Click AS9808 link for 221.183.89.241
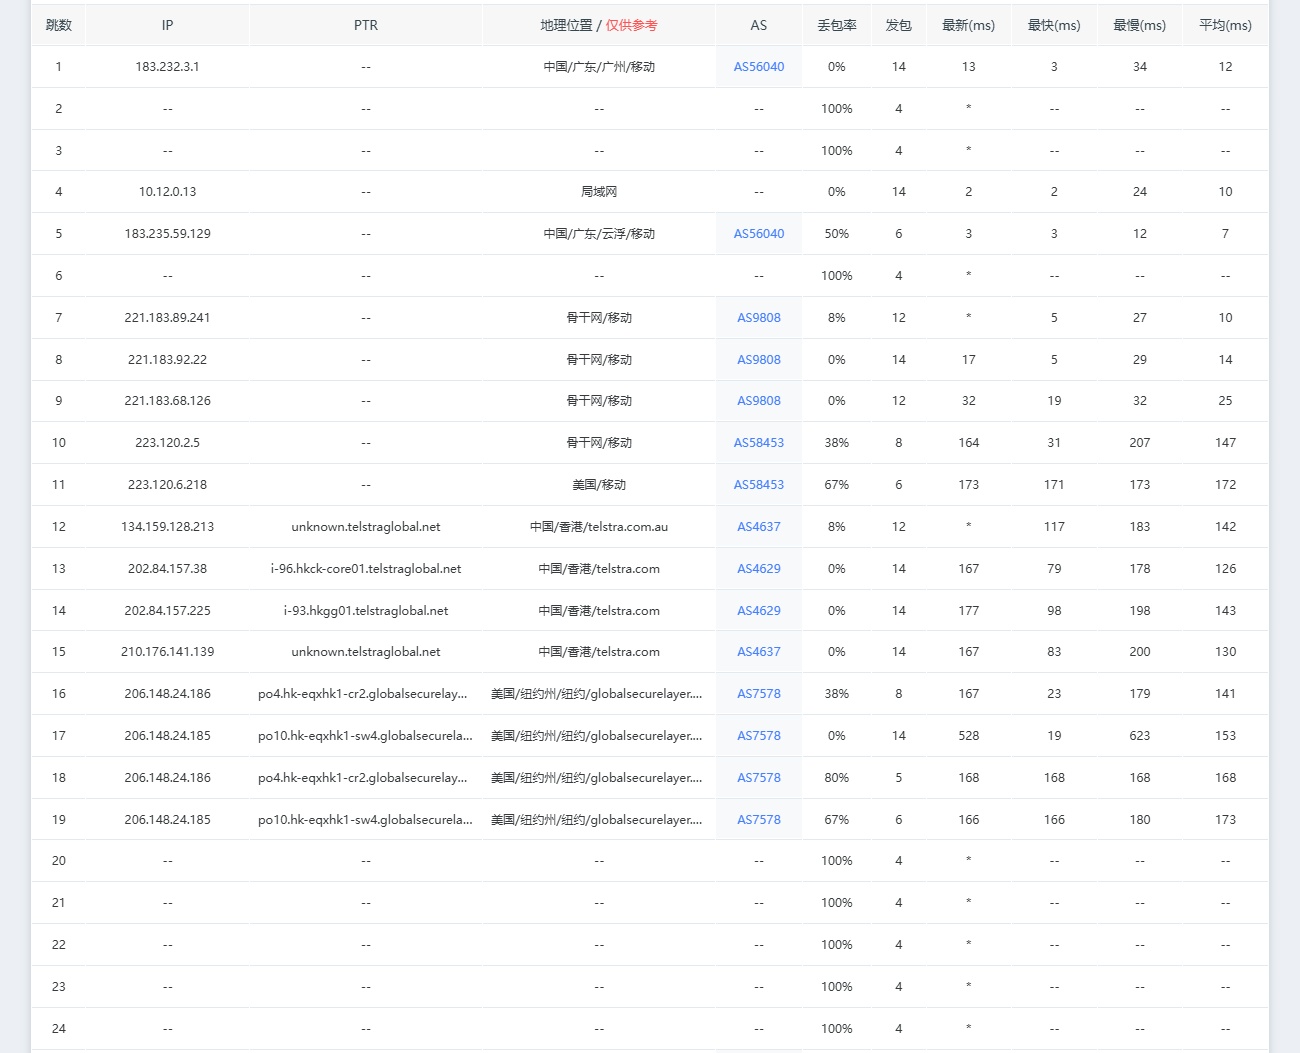The image size is (1300, 1053). pyautogui.click(x=758, y=318)
